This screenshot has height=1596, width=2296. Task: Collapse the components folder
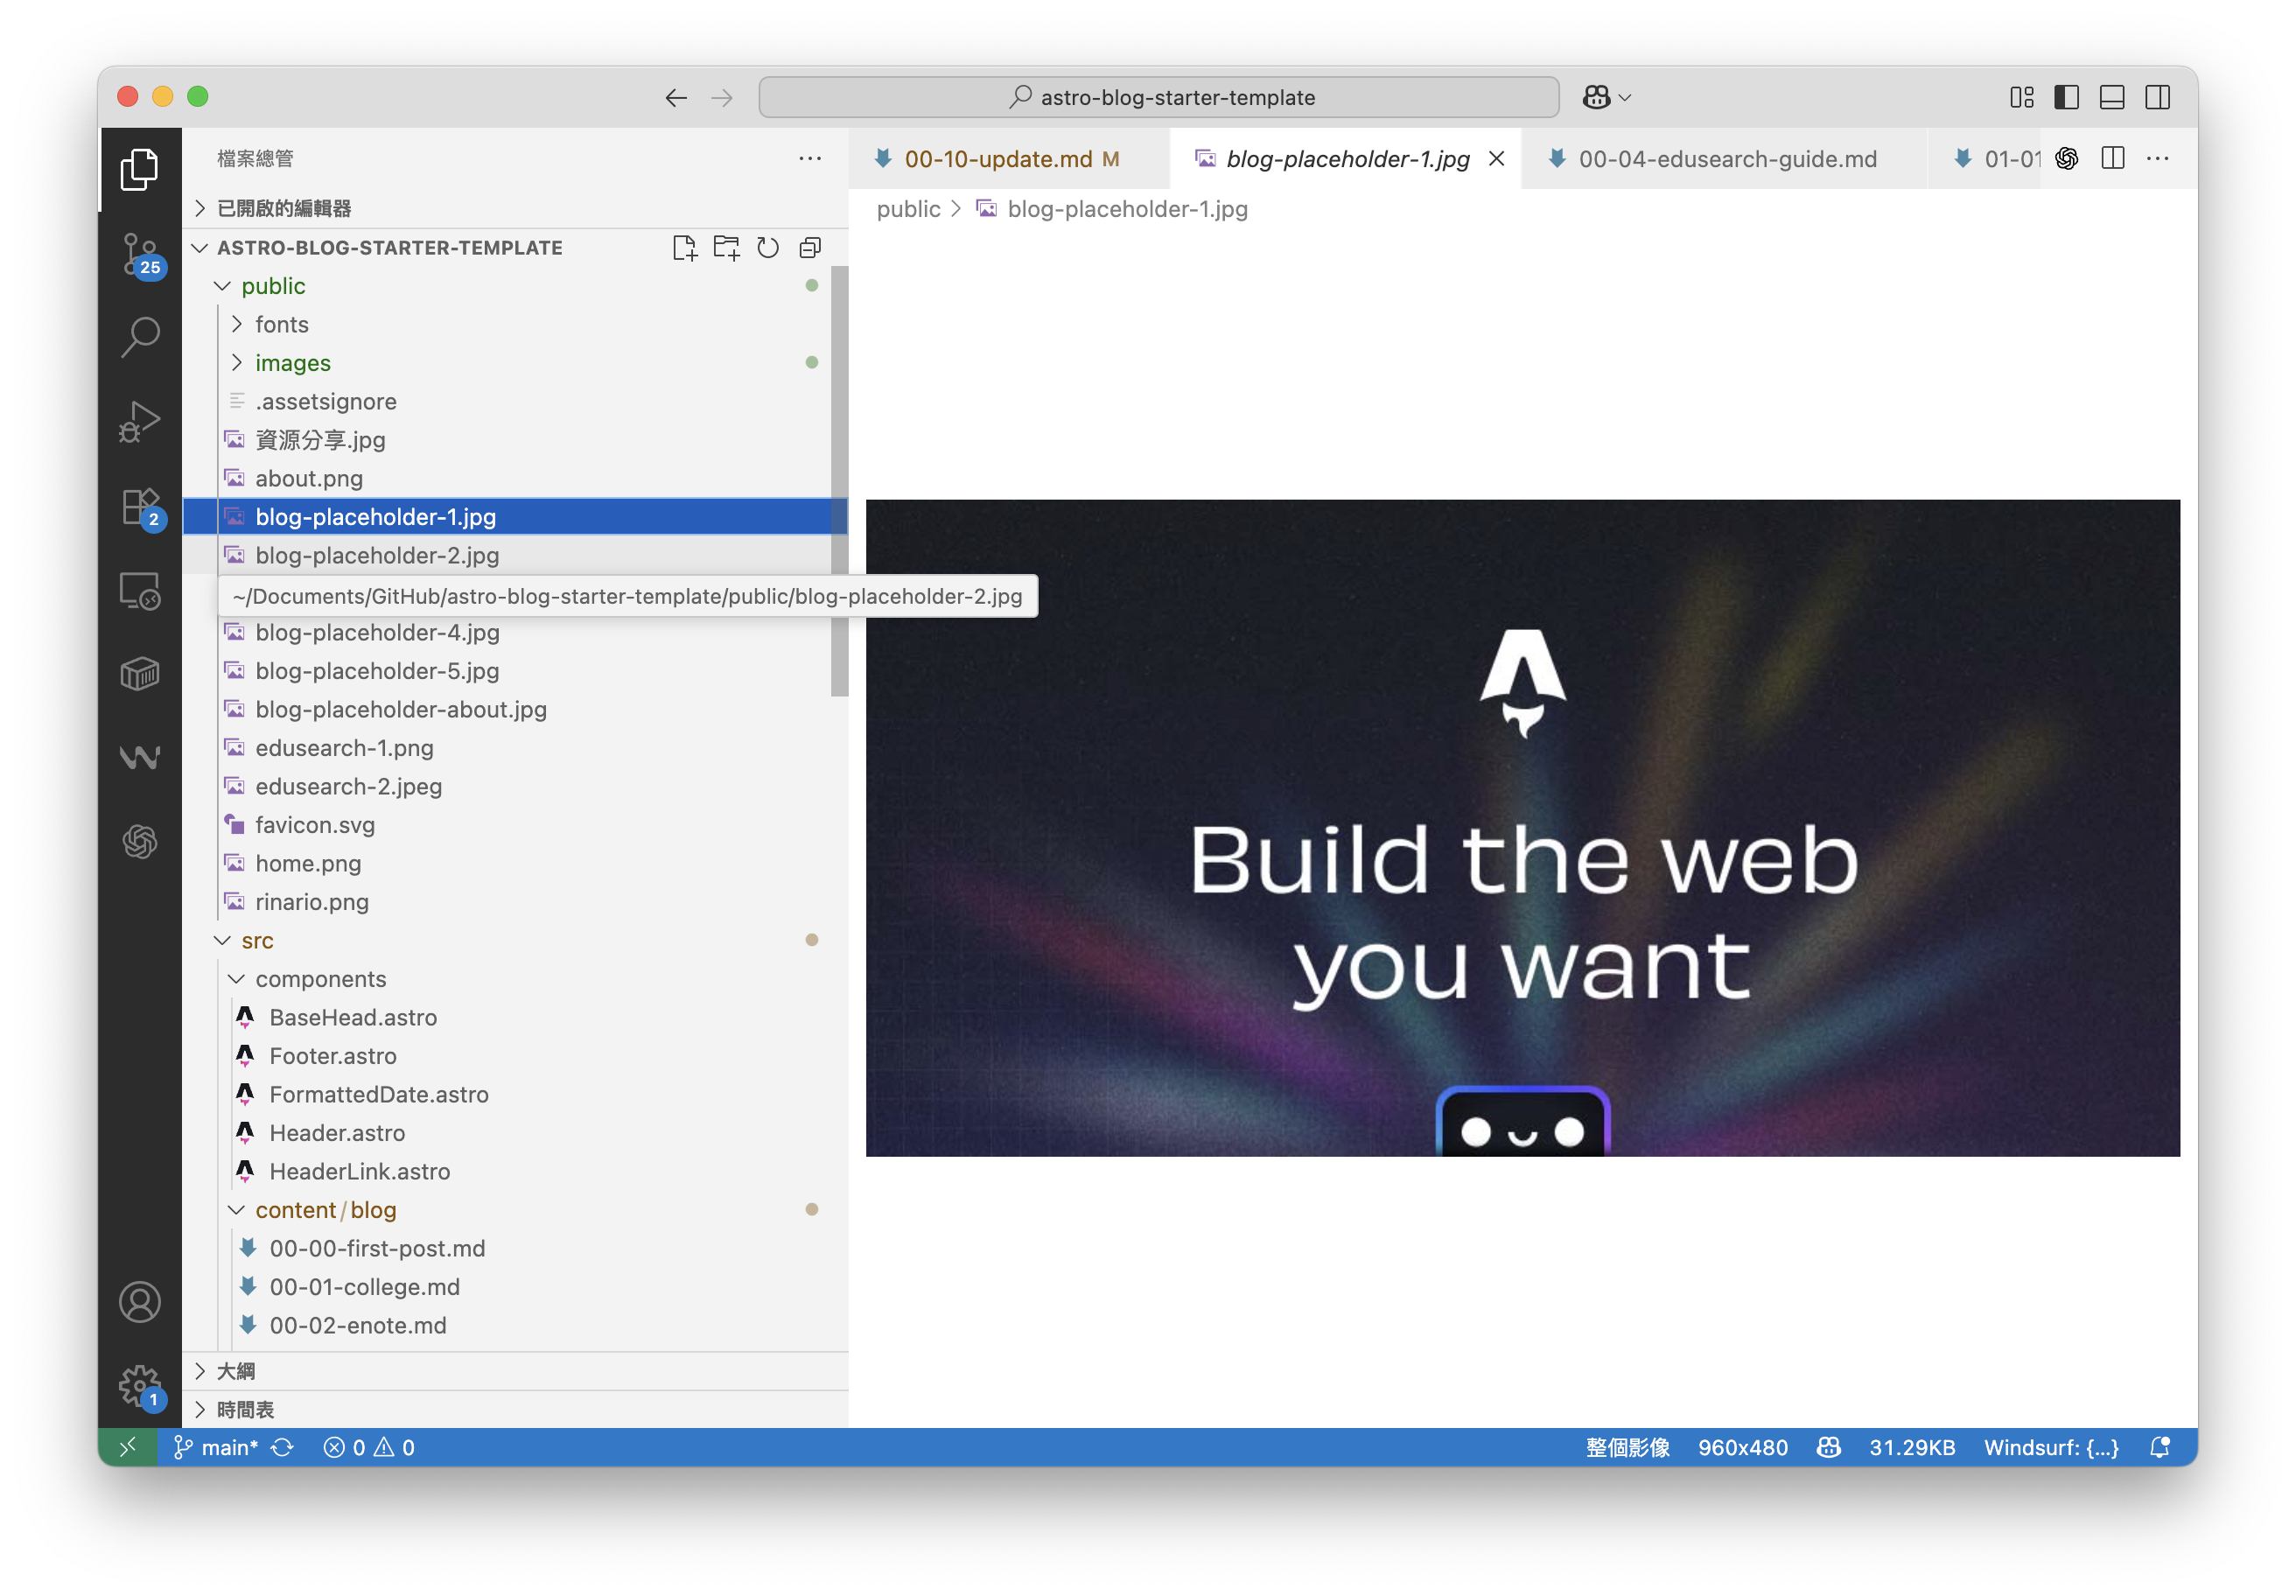pos(515,979)
